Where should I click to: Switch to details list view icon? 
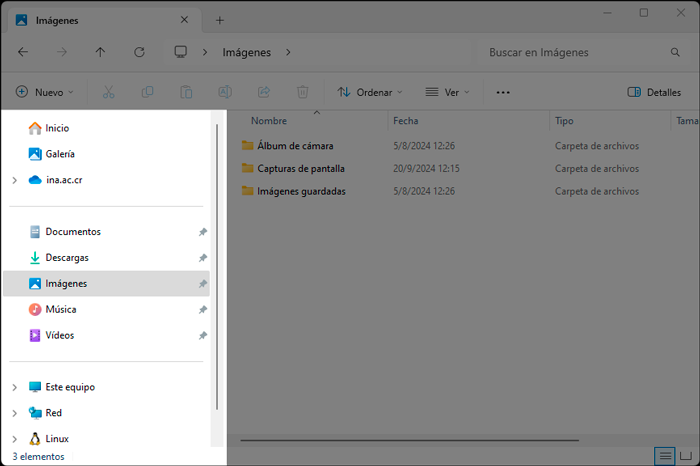(665, 456)
